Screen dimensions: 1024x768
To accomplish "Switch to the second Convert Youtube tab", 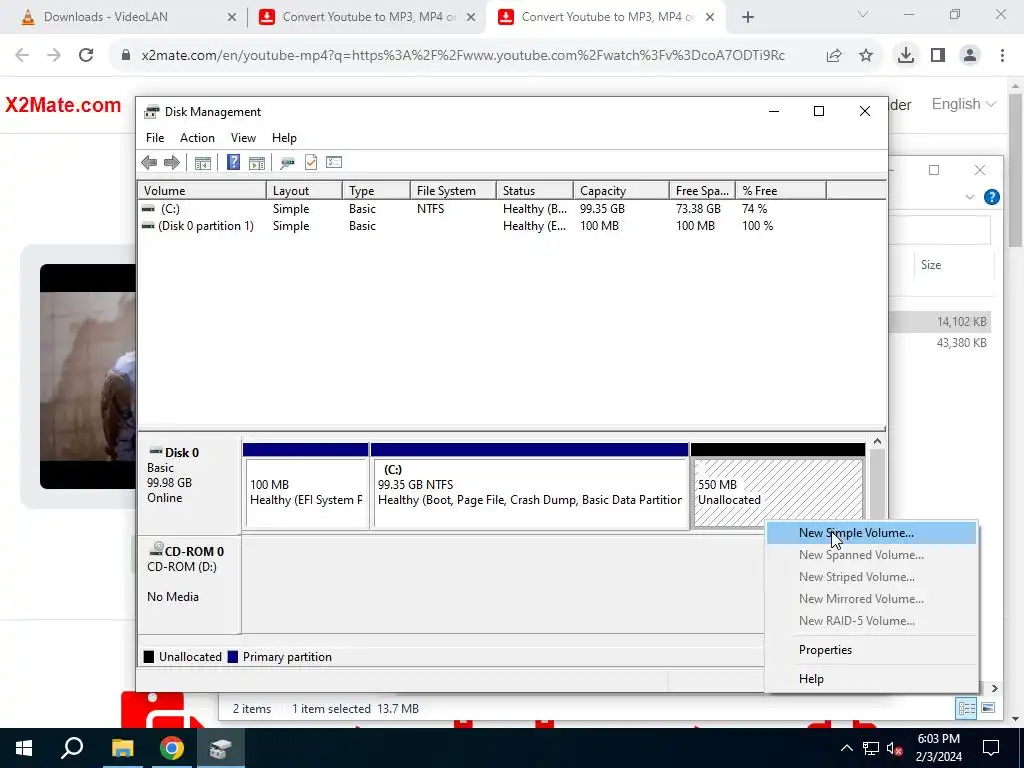I will (x=605, y=17).
